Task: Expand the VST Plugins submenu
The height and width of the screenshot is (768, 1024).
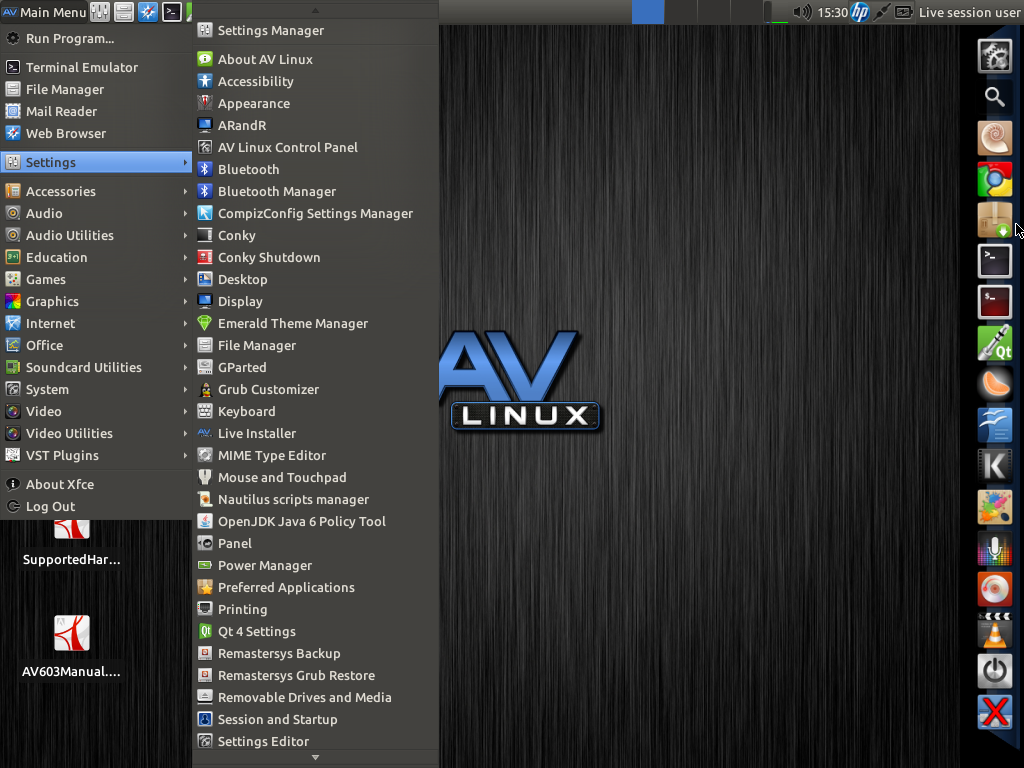Action: (x=60, y=455)
